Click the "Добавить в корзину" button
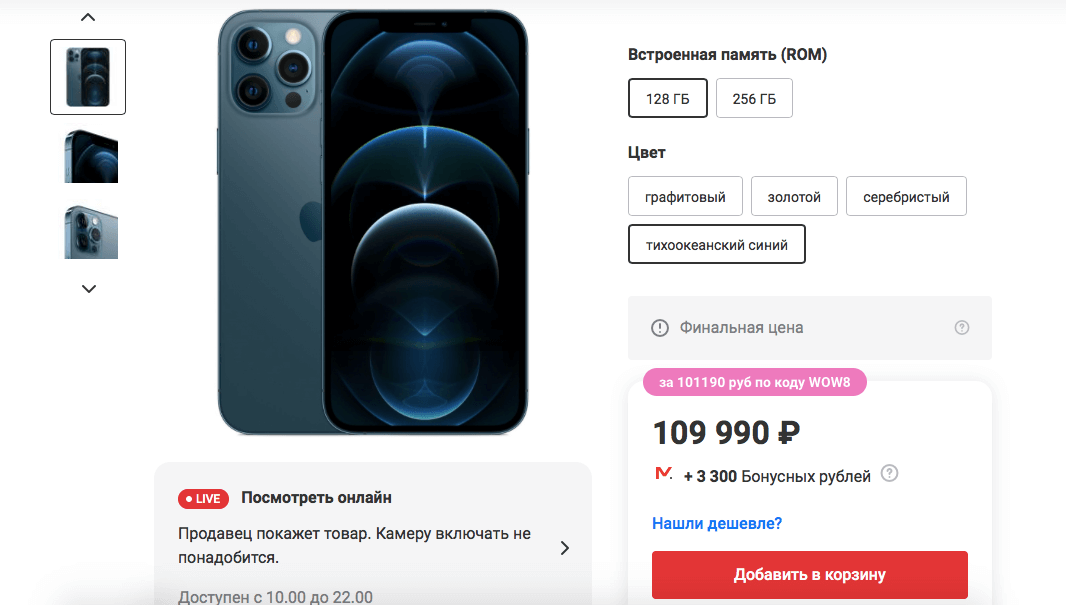 (x=809, y=575)
